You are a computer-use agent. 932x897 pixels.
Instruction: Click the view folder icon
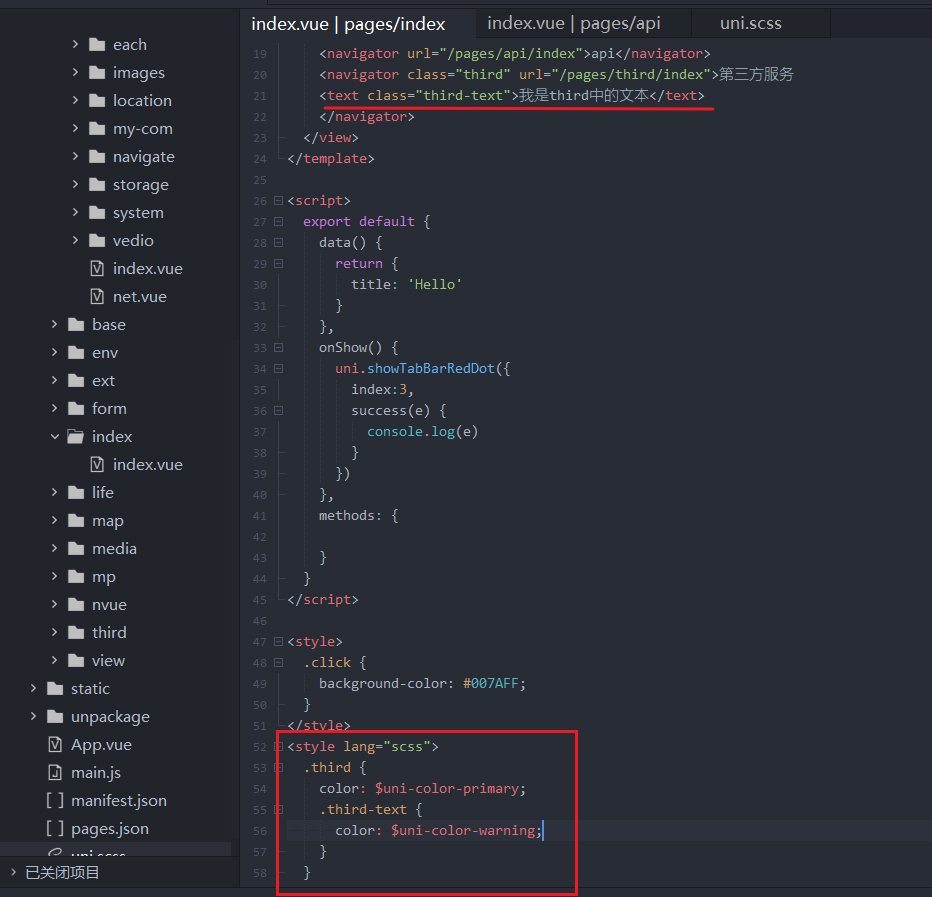(x=76, y=660)
